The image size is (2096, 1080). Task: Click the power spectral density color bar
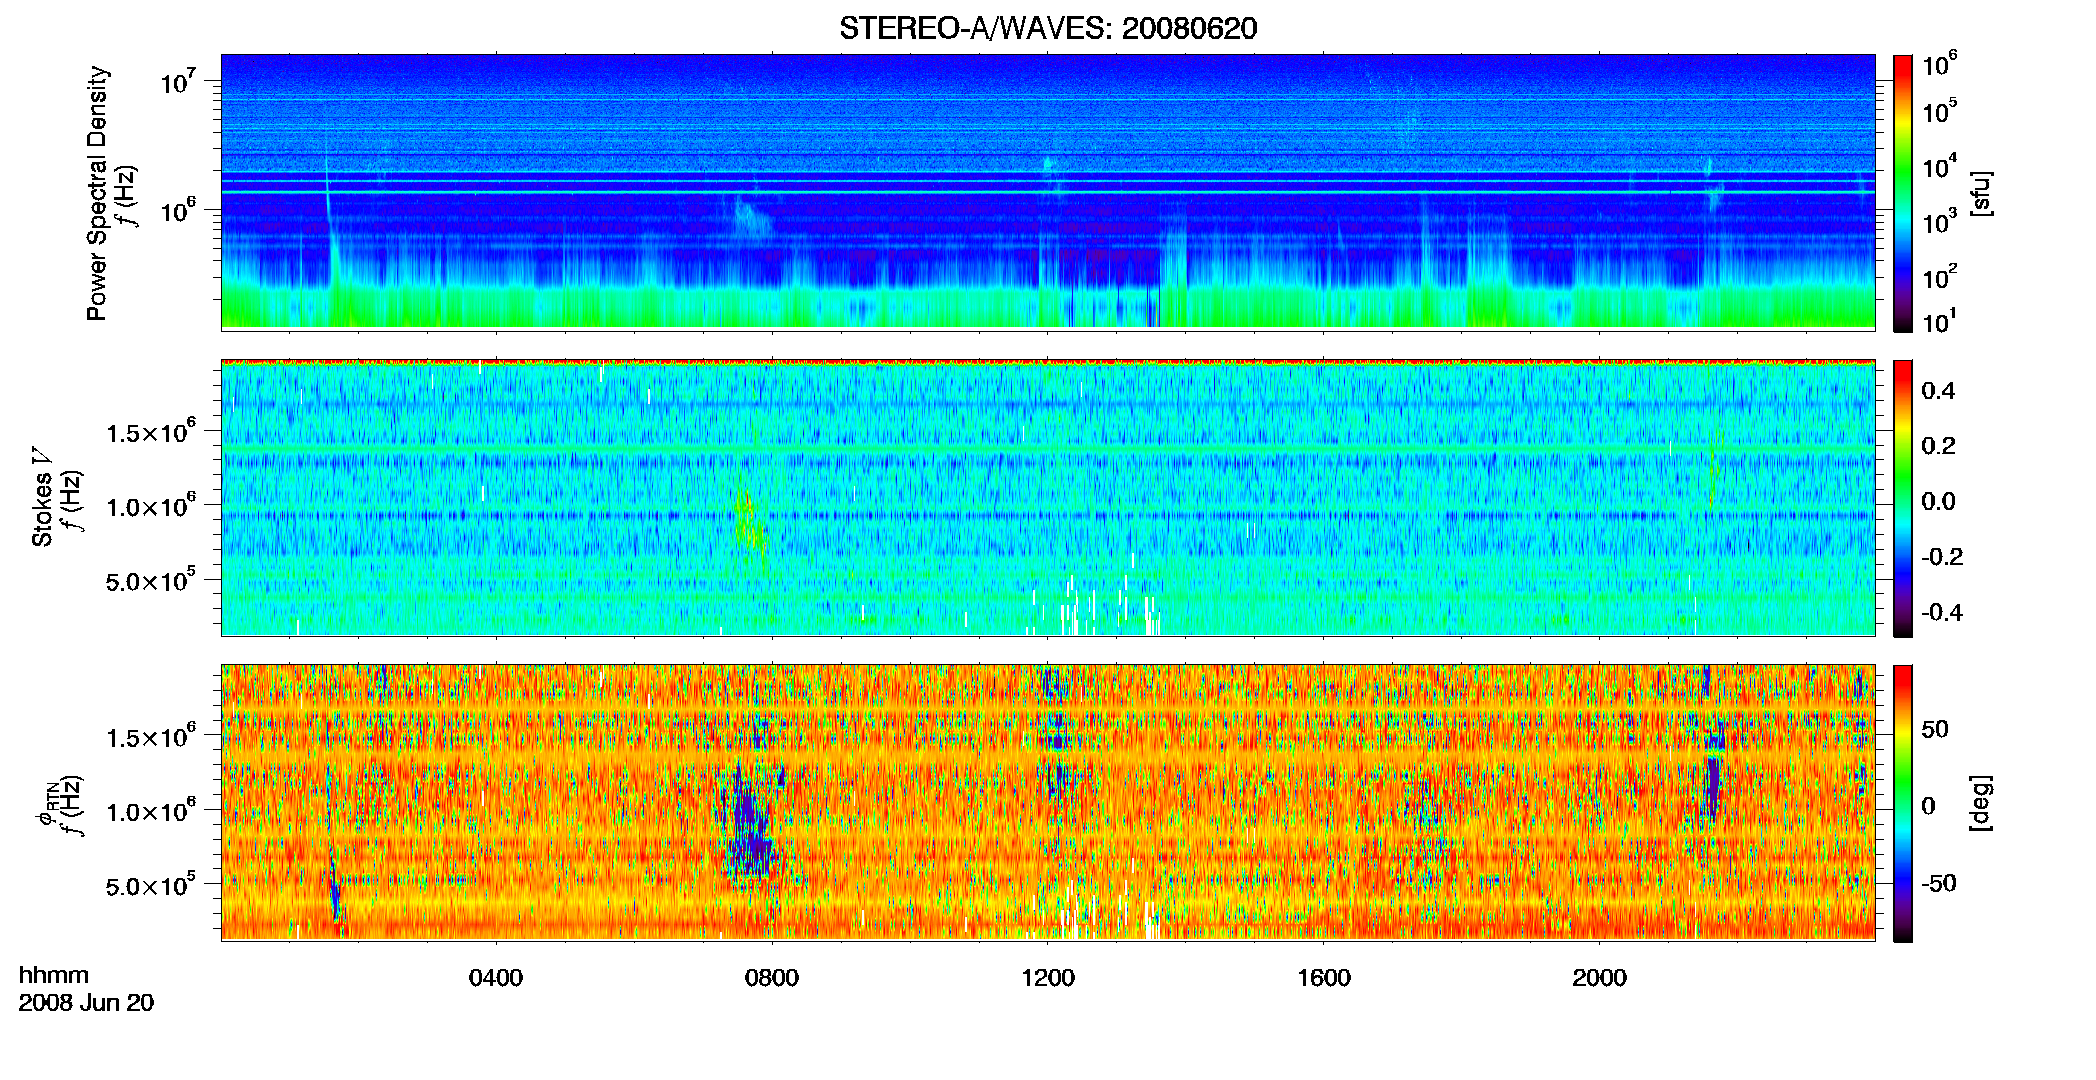click(x=1903, y=193)
